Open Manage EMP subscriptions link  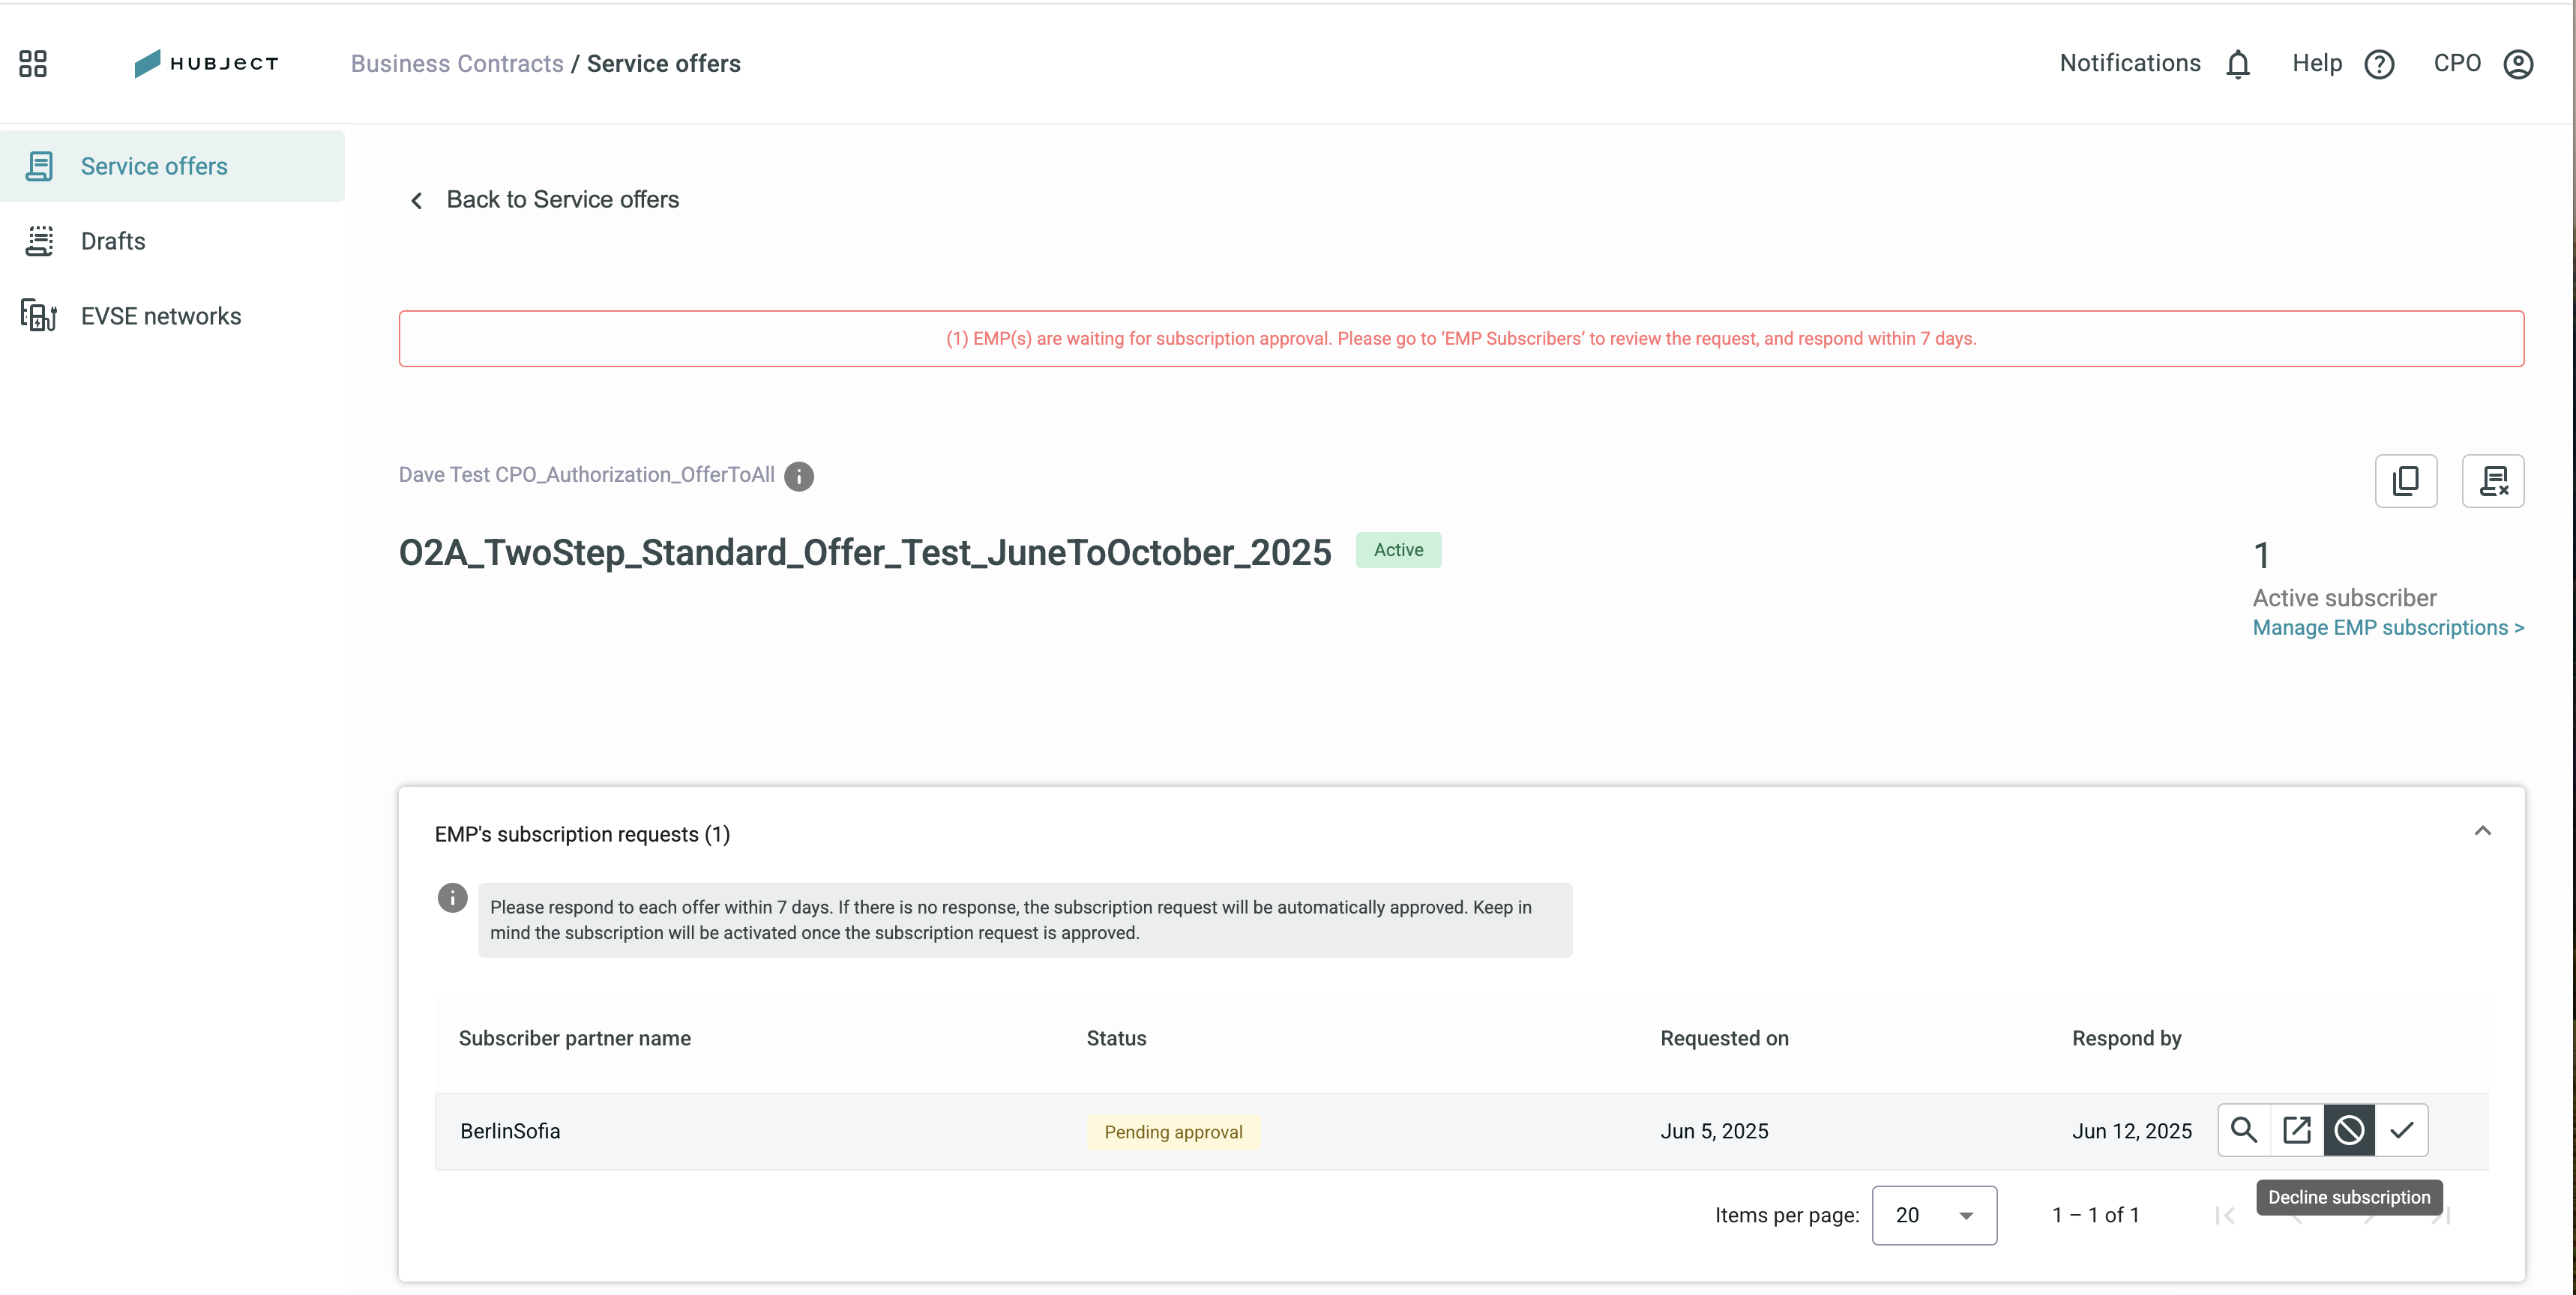pos(2388,628)
